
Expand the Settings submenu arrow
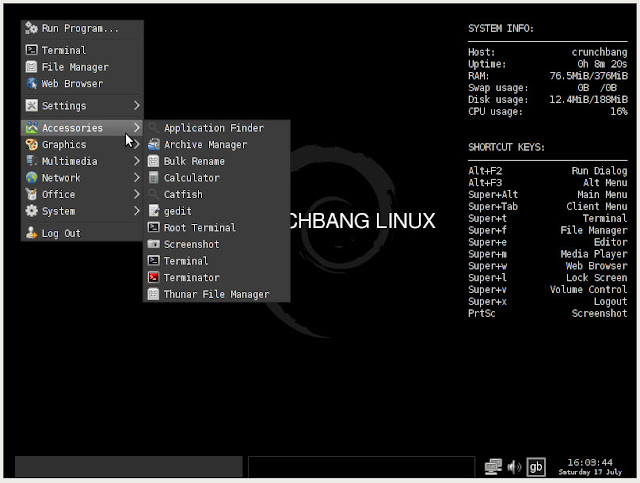click(137, 105)
